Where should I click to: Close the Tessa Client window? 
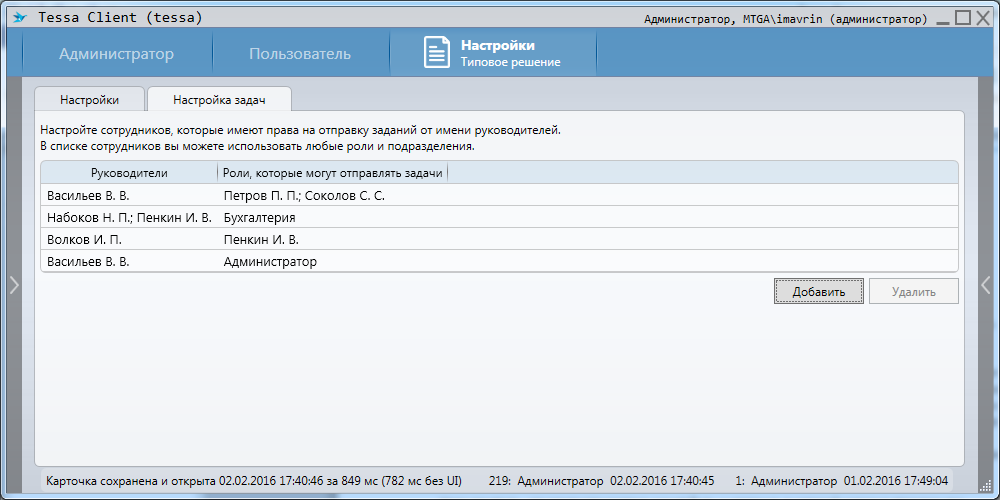click(x=983, y=18)
